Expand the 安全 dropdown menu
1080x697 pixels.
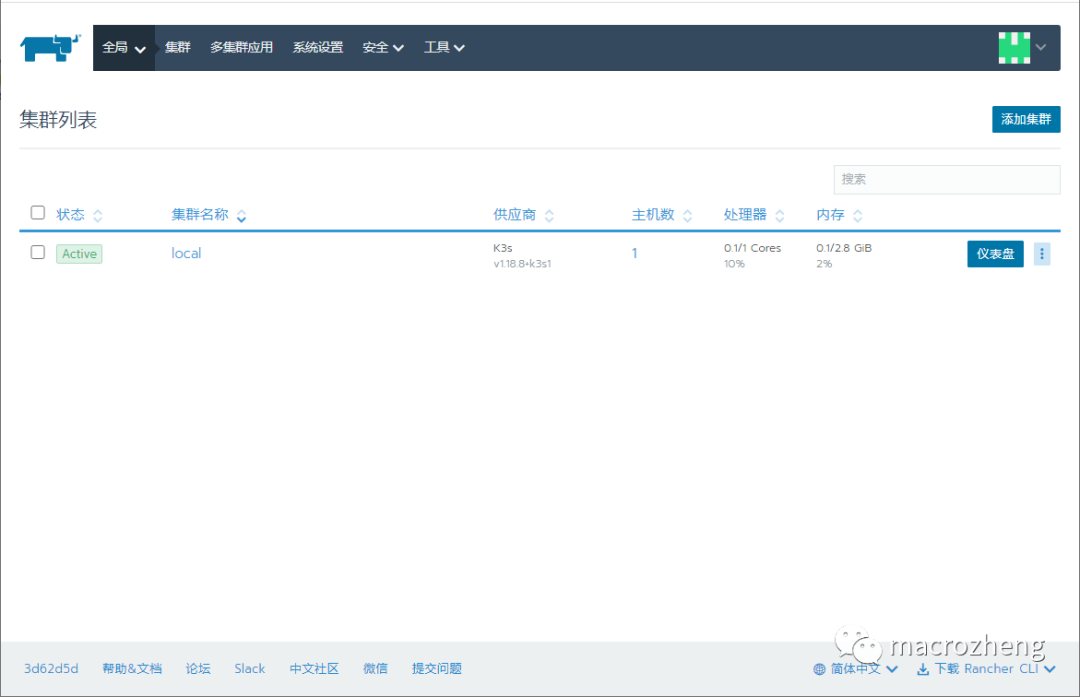383,47
